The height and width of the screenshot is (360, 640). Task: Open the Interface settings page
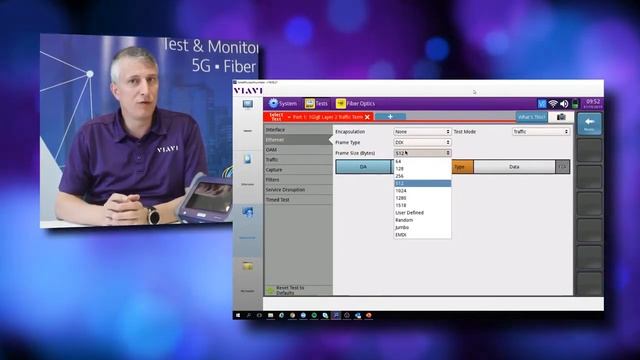click(298, 129)
